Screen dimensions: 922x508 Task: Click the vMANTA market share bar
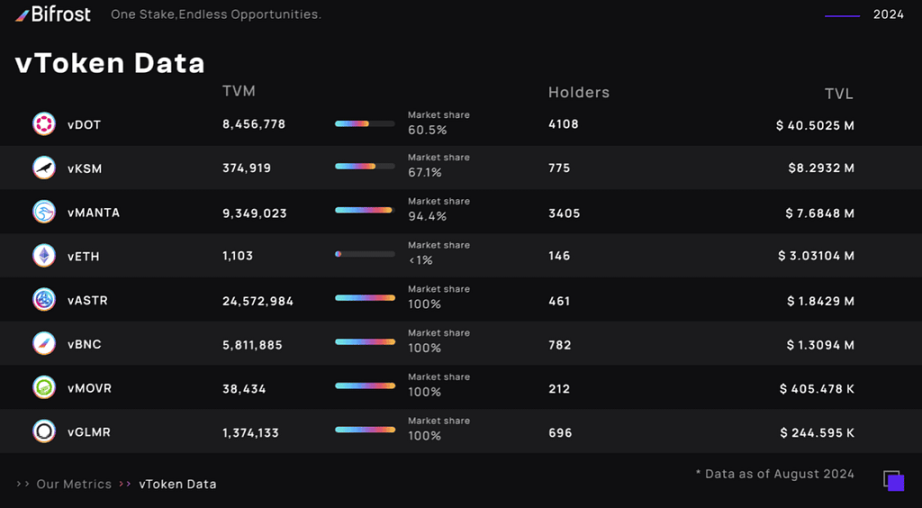tap(365, 210)
